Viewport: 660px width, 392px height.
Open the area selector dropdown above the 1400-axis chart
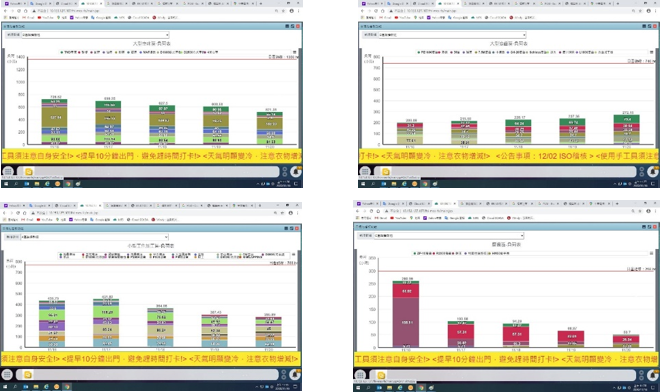(95, 35)
